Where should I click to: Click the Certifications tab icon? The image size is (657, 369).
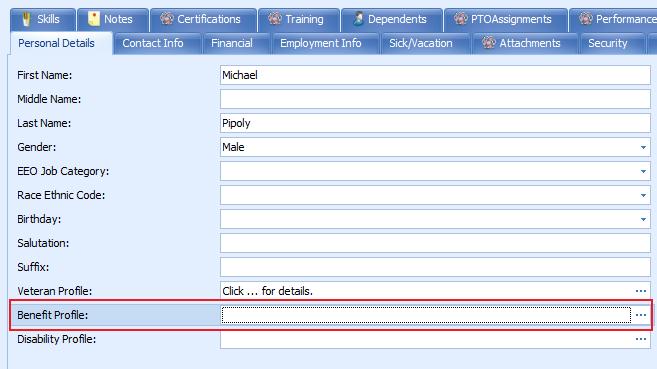tap(167, 19)
